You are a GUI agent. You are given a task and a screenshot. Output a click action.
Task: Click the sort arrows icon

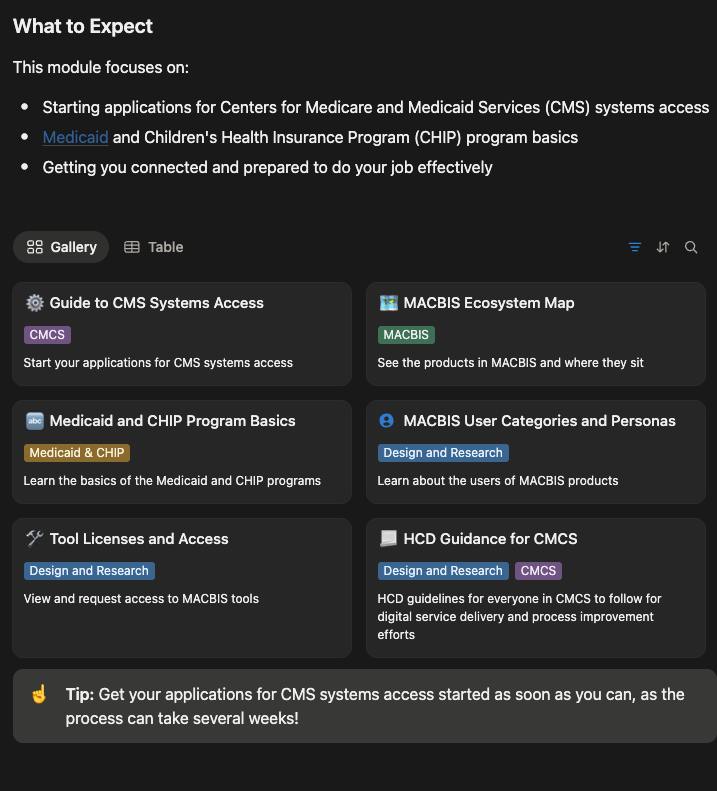662,247
